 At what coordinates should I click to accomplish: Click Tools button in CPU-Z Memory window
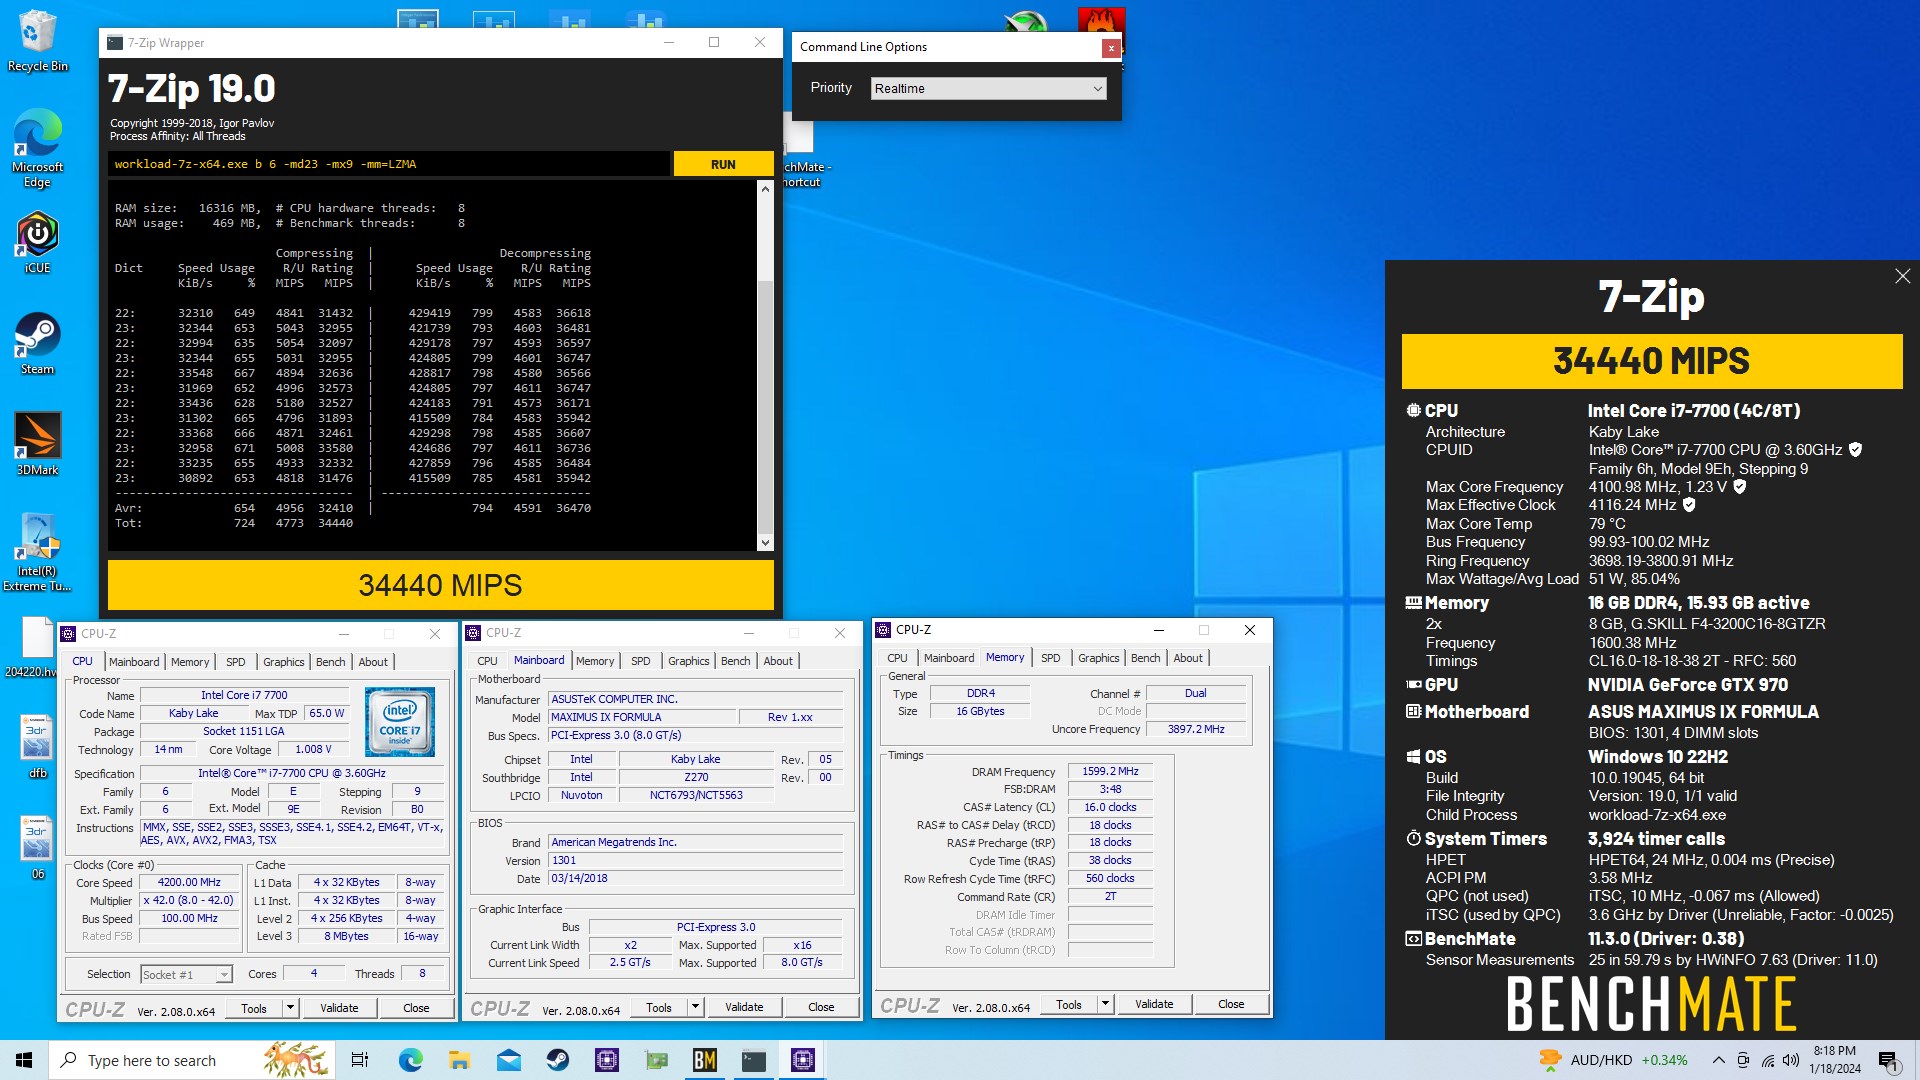point(1069,1004)
